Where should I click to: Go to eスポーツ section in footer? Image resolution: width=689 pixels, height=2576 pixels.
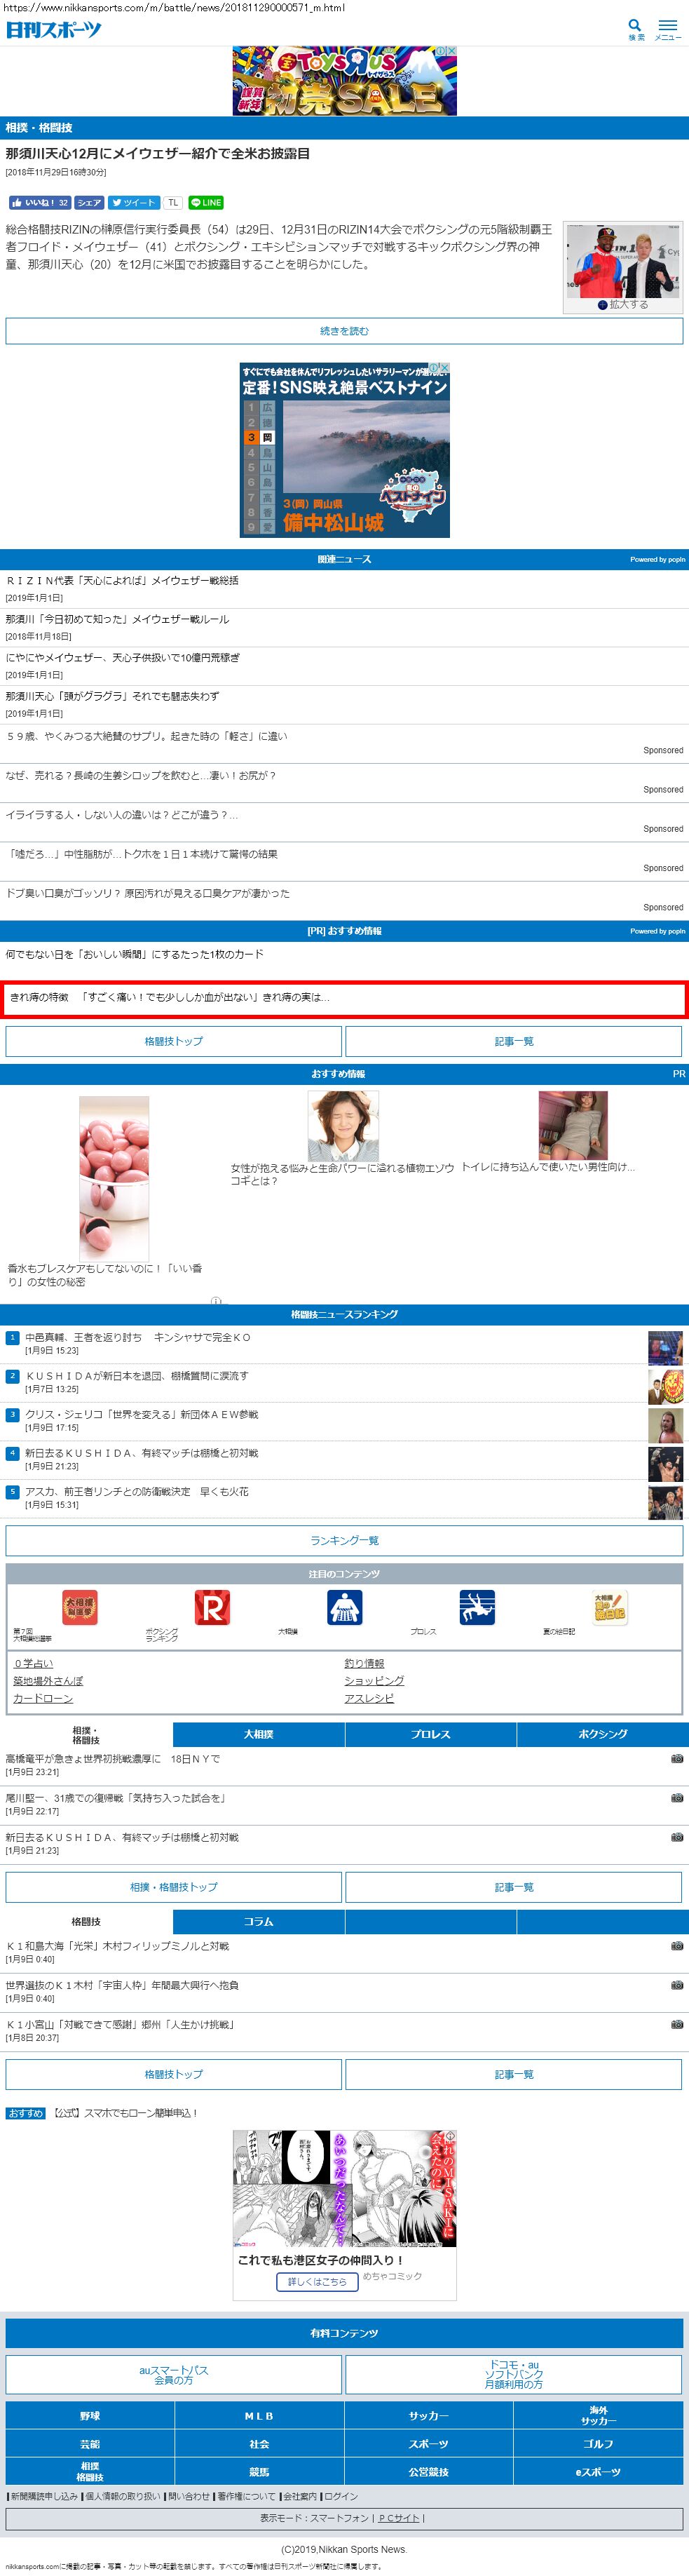coord(598,2471)
